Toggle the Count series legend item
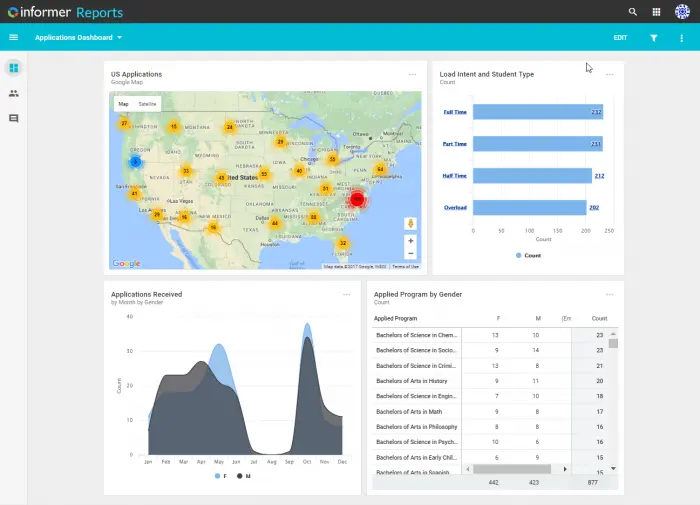Viewport: 700px width, 505px height. [x=529, y=255]
